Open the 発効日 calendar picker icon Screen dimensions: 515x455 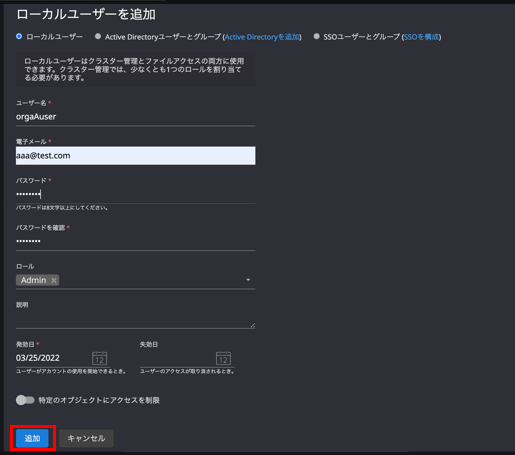(99, 359)
